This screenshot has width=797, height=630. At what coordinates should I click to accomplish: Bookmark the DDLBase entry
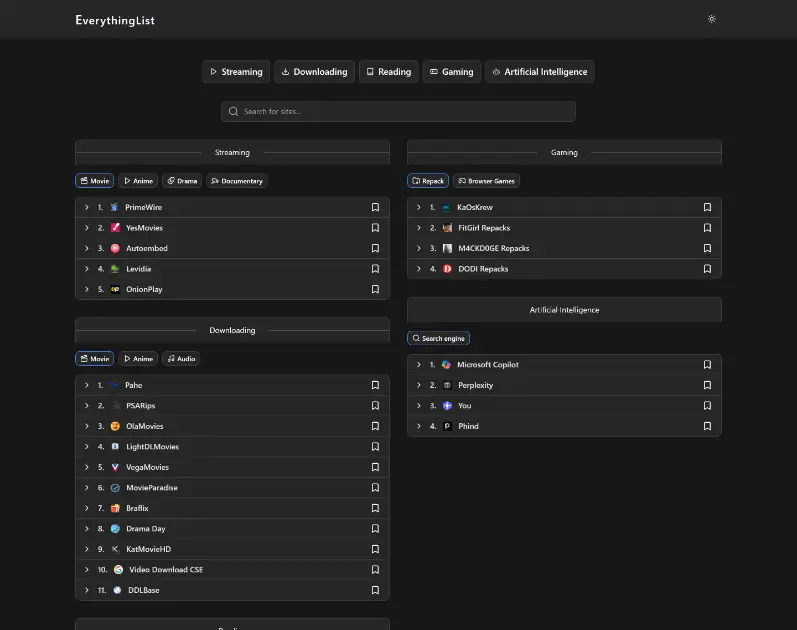click(375, 590)
